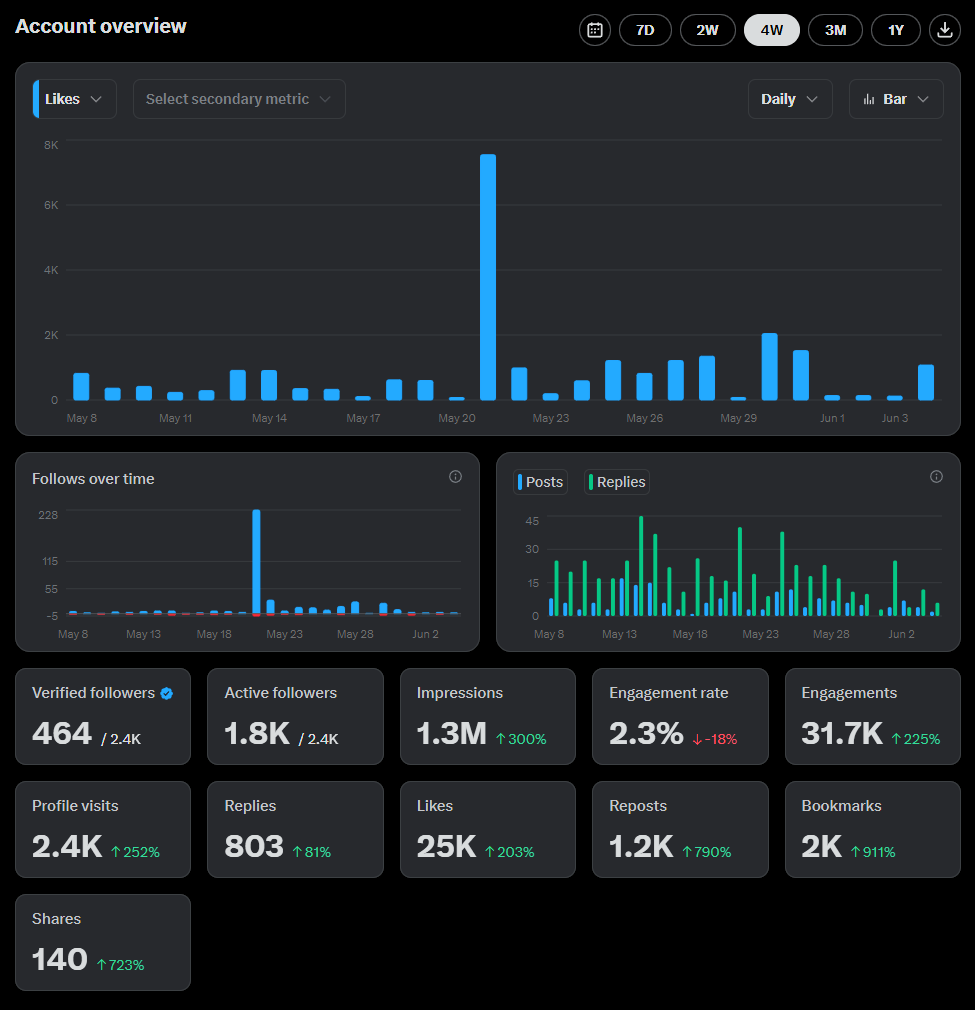
Task: Click the tallest bar in Follows over time
Action: [x=256, y=562]
